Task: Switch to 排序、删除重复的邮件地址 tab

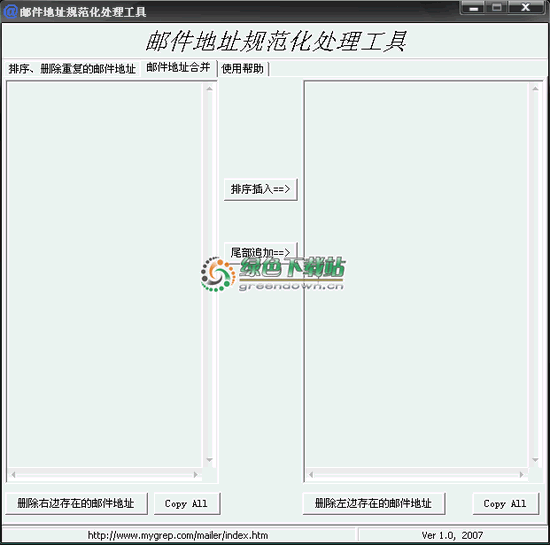Action: pos(72,69)
